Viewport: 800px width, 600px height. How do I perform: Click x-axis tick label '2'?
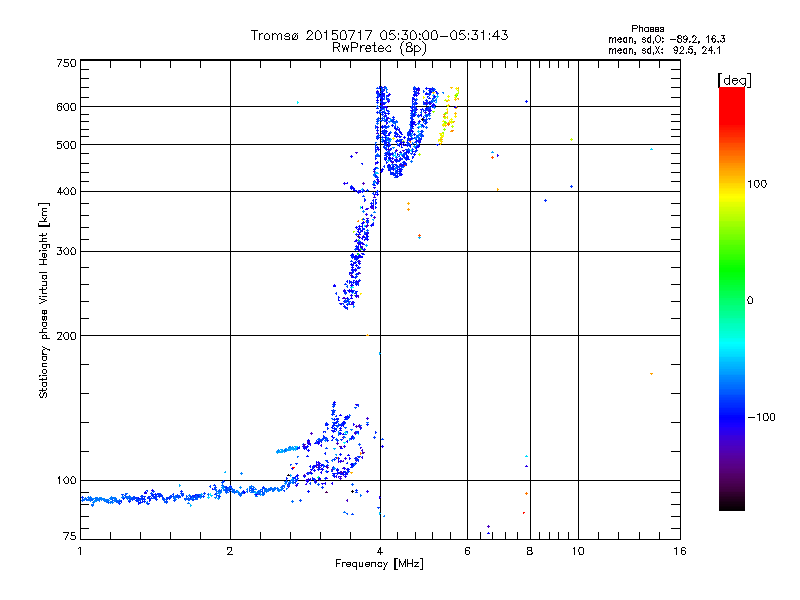(230, 551)
